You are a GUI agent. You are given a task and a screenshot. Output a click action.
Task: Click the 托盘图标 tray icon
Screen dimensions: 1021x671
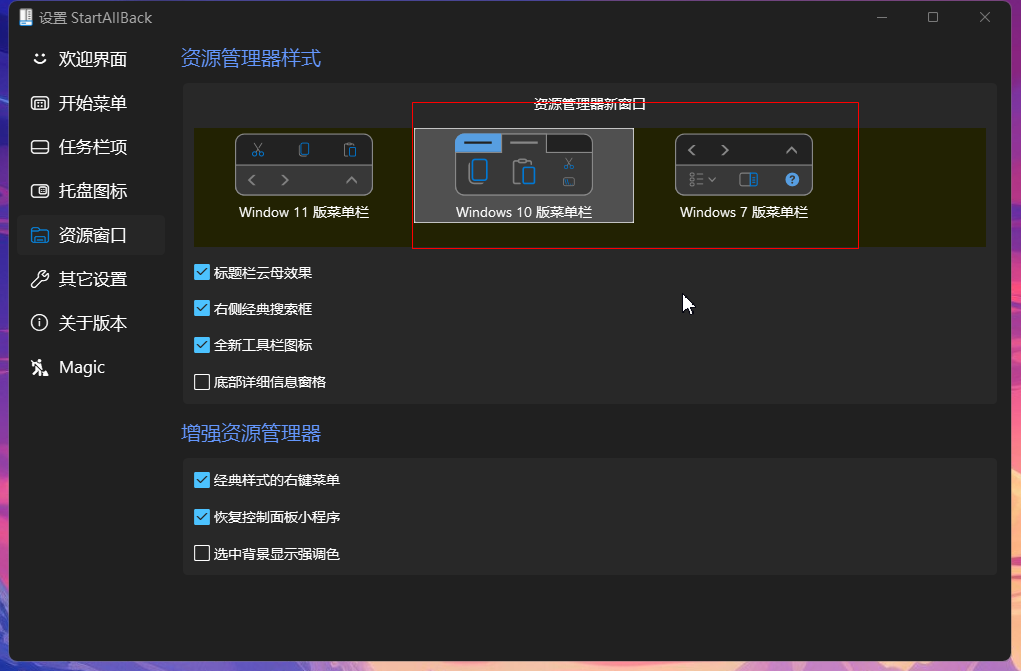coord(40,191)
